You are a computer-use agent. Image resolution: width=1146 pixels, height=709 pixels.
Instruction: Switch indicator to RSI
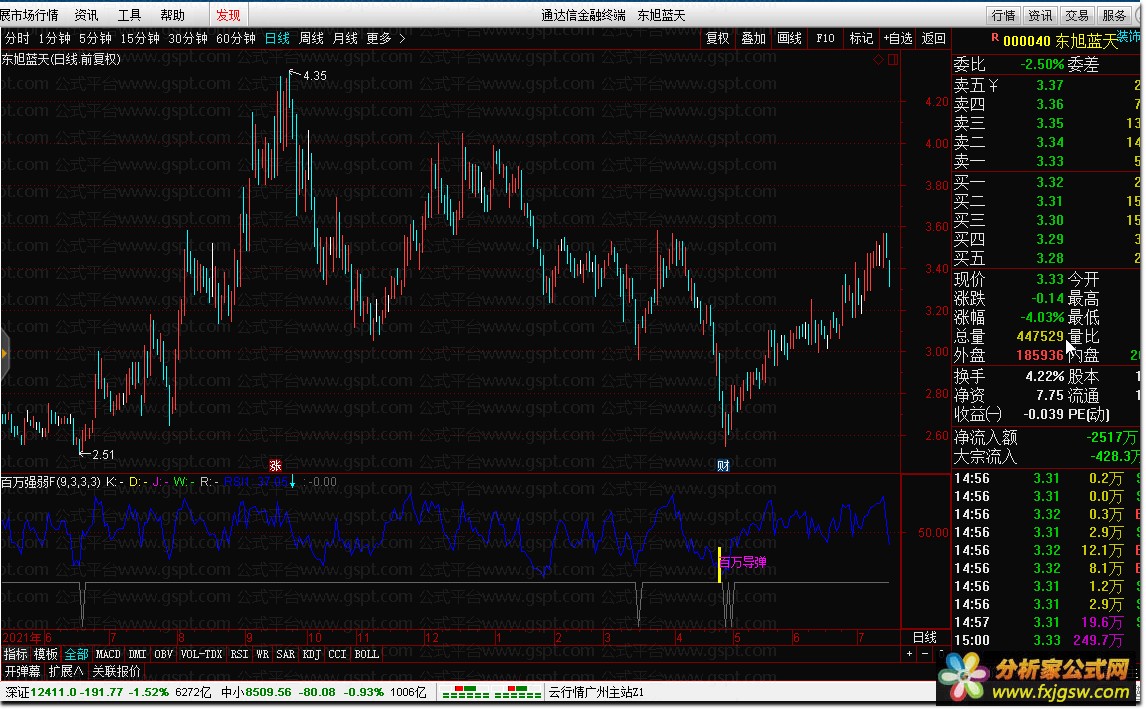(239, 653)
